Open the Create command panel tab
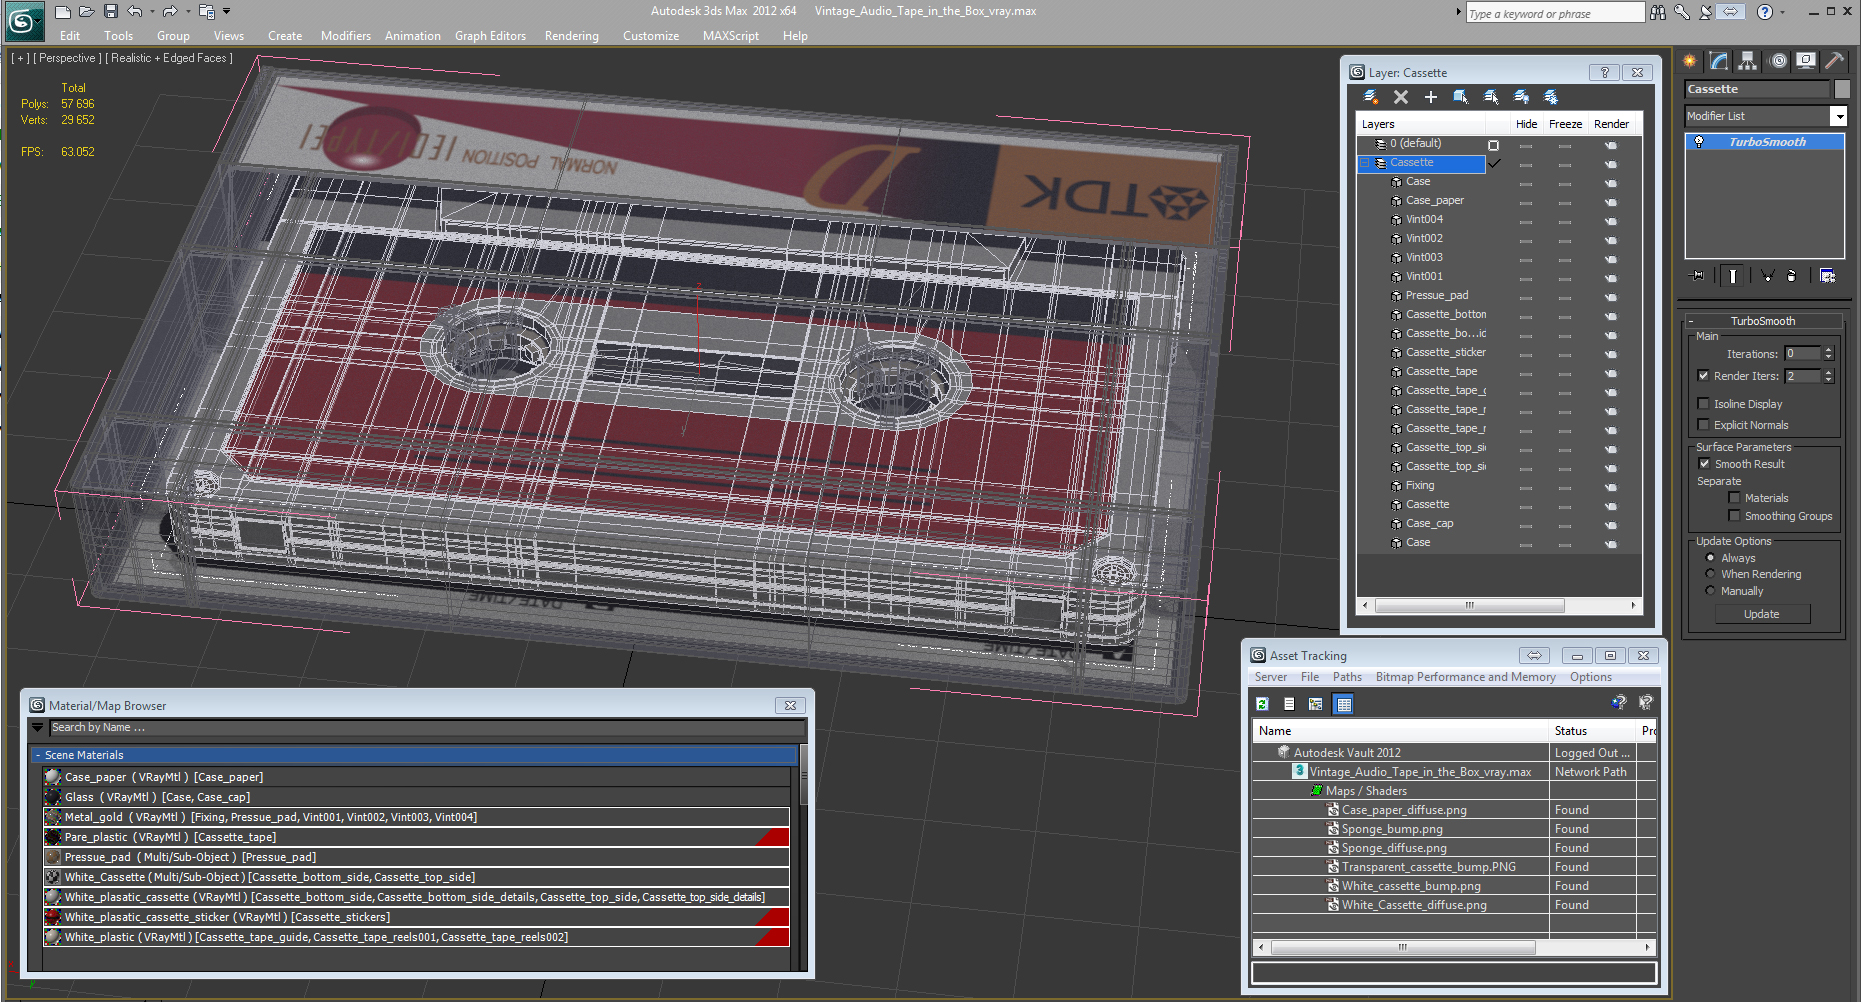1861x1002 pixels. [1690, 61]
